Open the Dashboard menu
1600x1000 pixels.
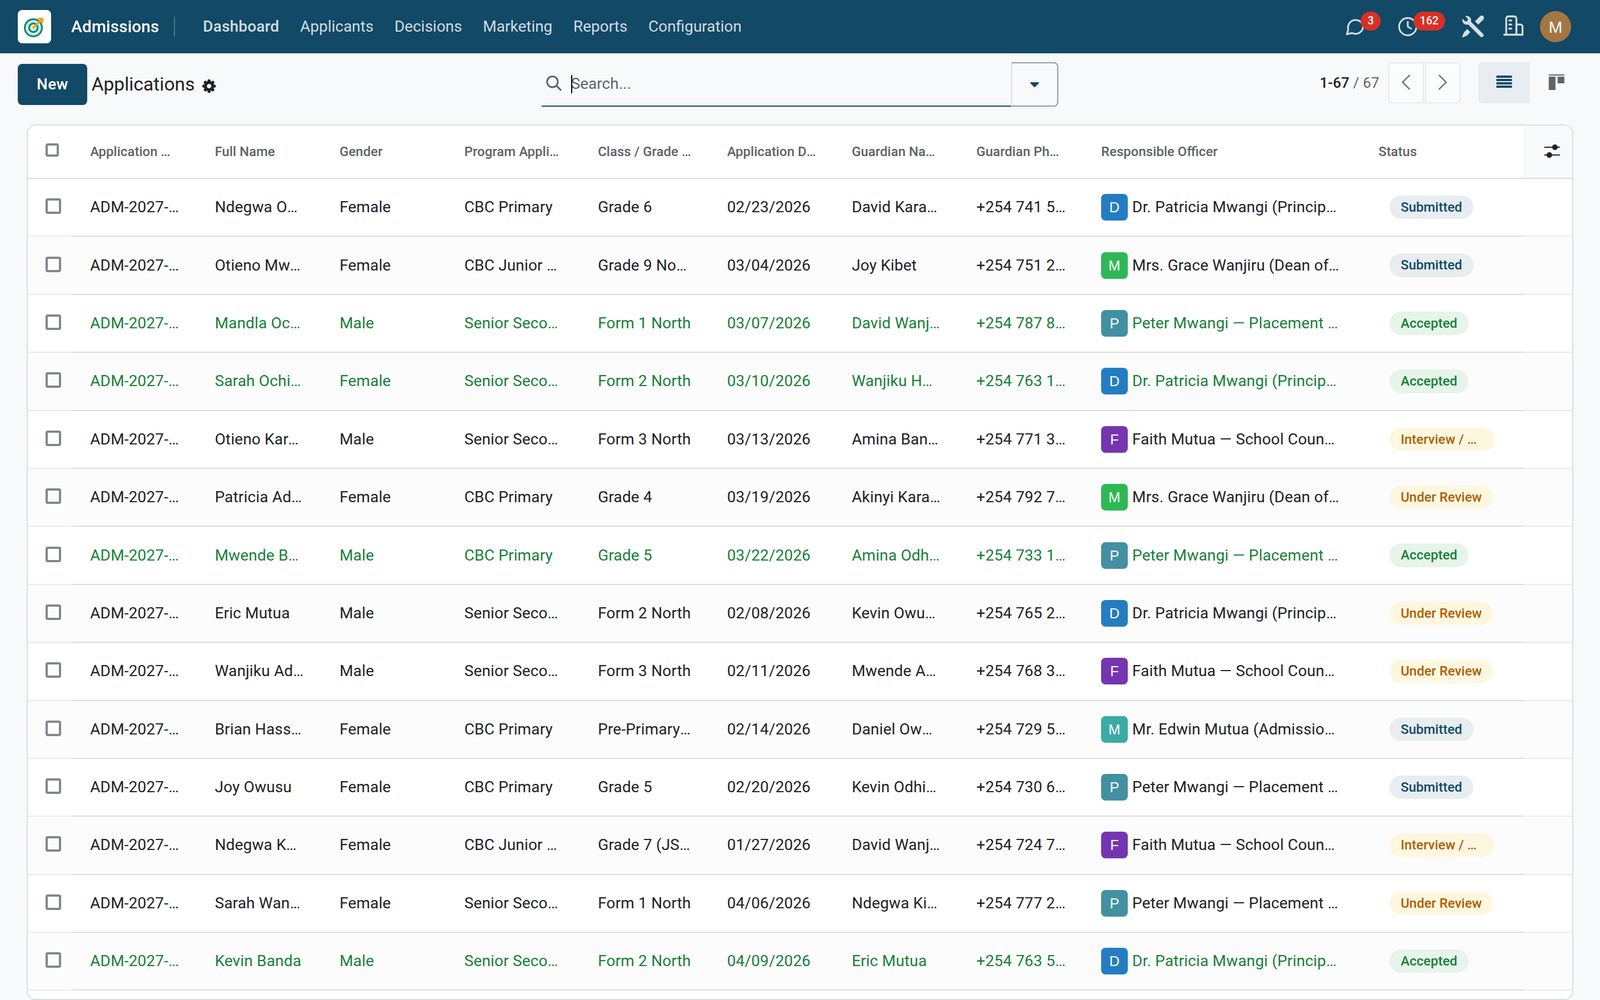coord(241,26)
